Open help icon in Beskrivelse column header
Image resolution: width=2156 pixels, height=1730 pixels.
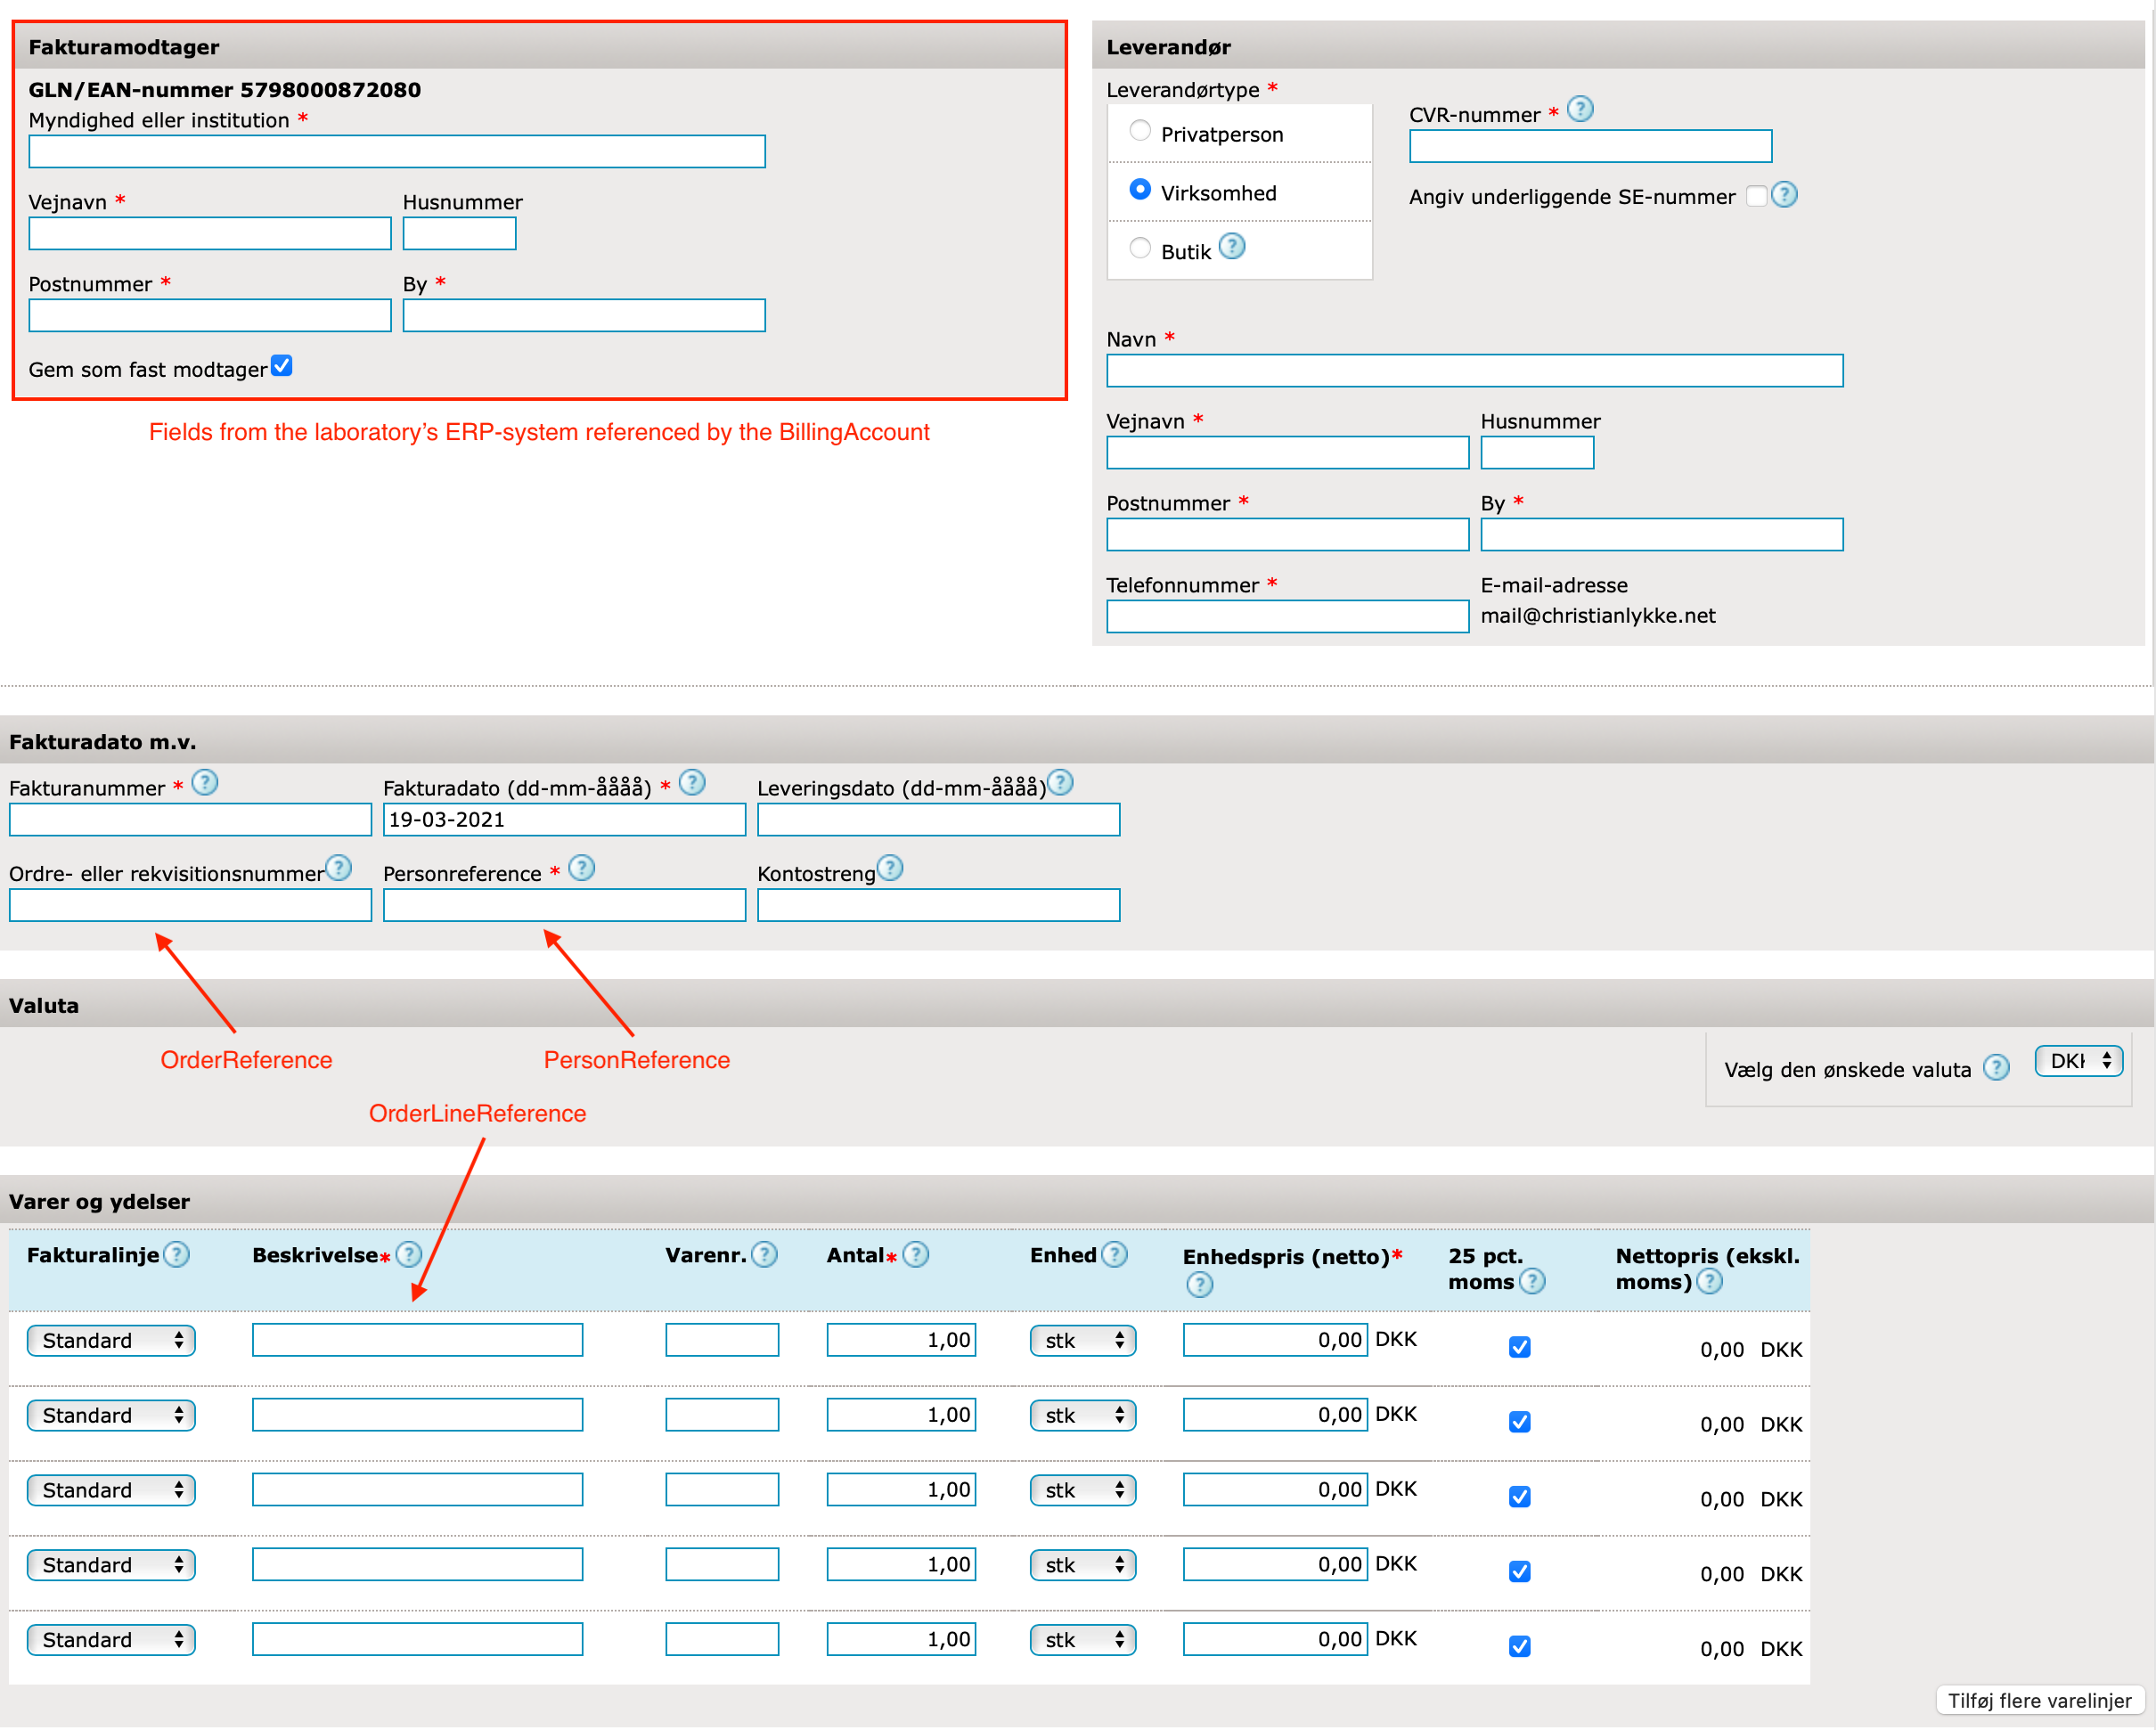(409, 1255)
